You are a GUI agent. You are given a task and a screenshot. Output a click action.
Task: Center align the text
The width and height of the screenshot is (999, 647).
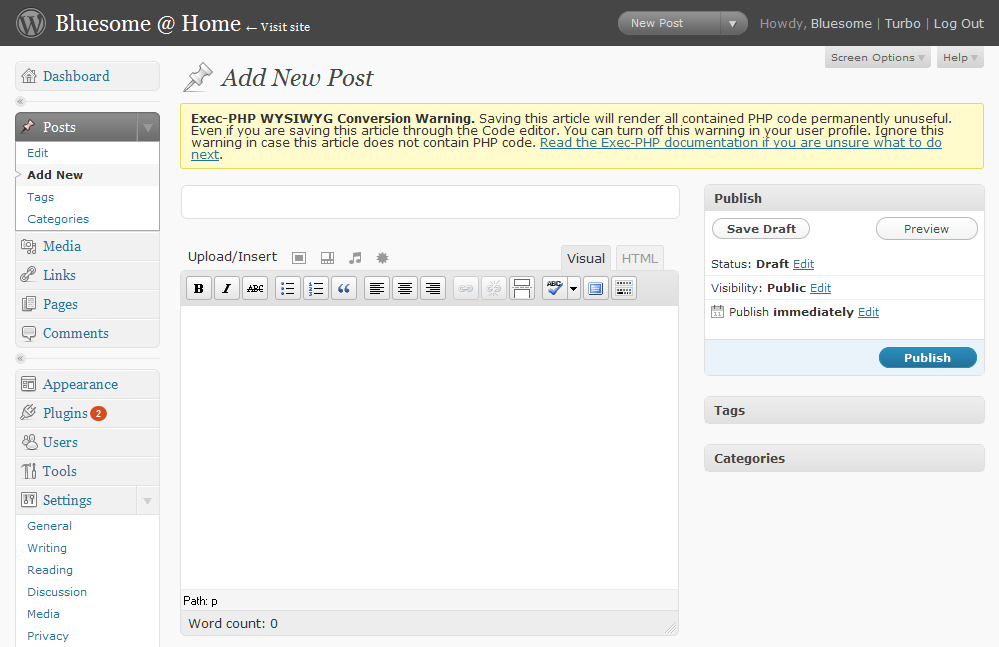click(x=405, y=289)
